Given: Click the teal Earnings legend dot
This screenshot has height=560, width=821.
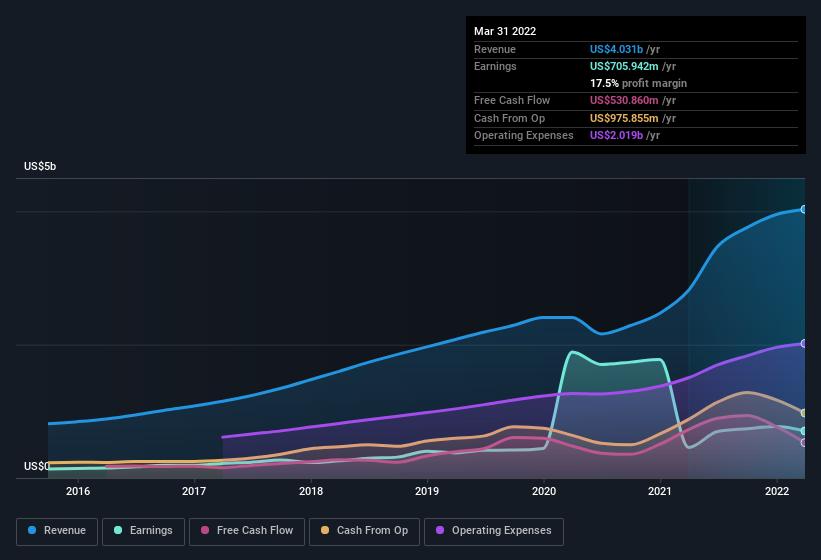Looking at the screenshot, I should pos(118,530).
